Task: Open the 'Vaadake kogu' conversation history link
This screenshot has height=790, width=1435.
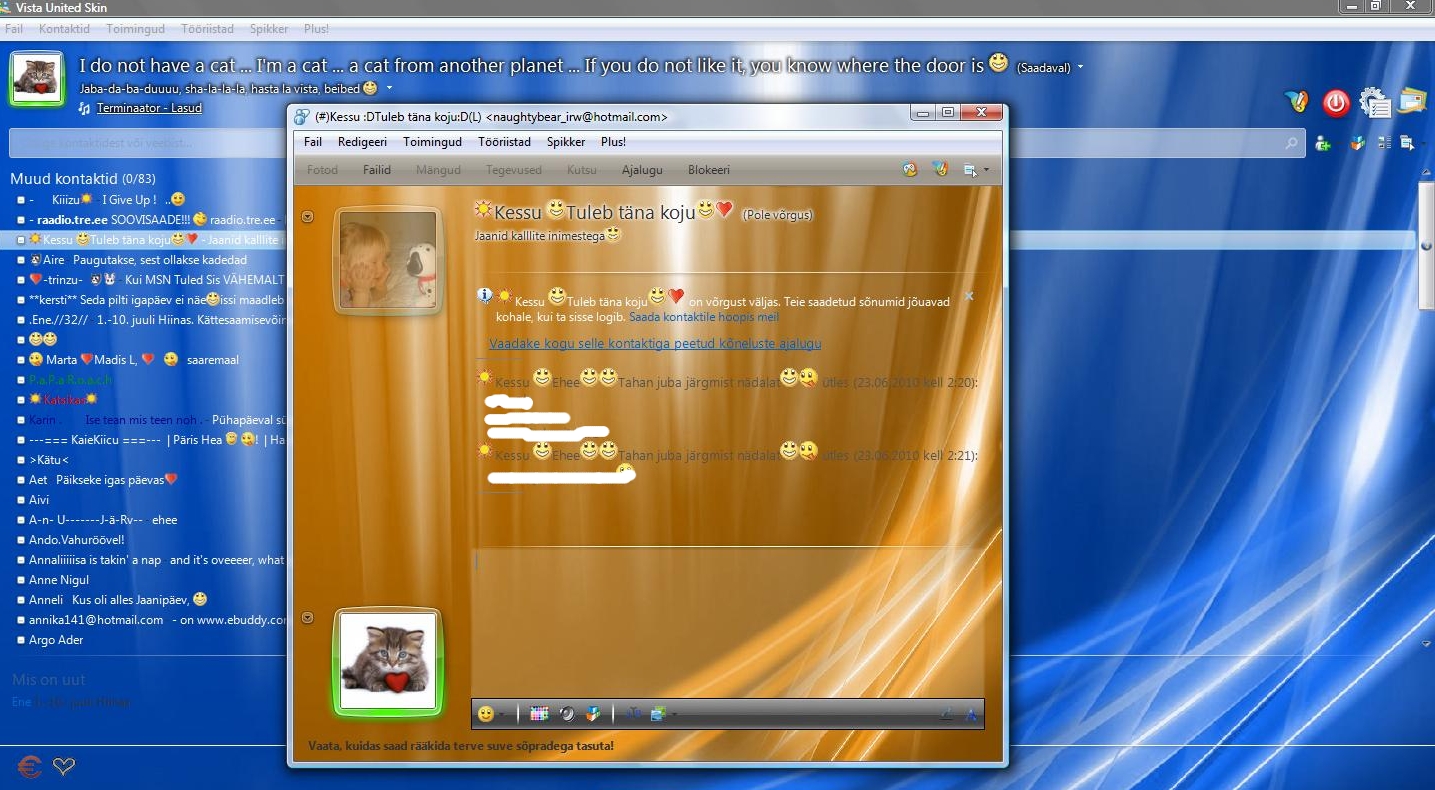Action: tap(655, 343)
